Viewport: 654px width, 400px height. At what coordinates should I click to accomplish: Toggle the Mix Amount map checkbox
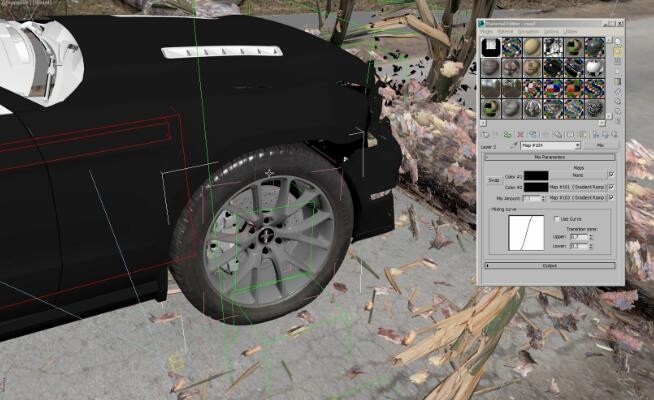click(611, 197)
